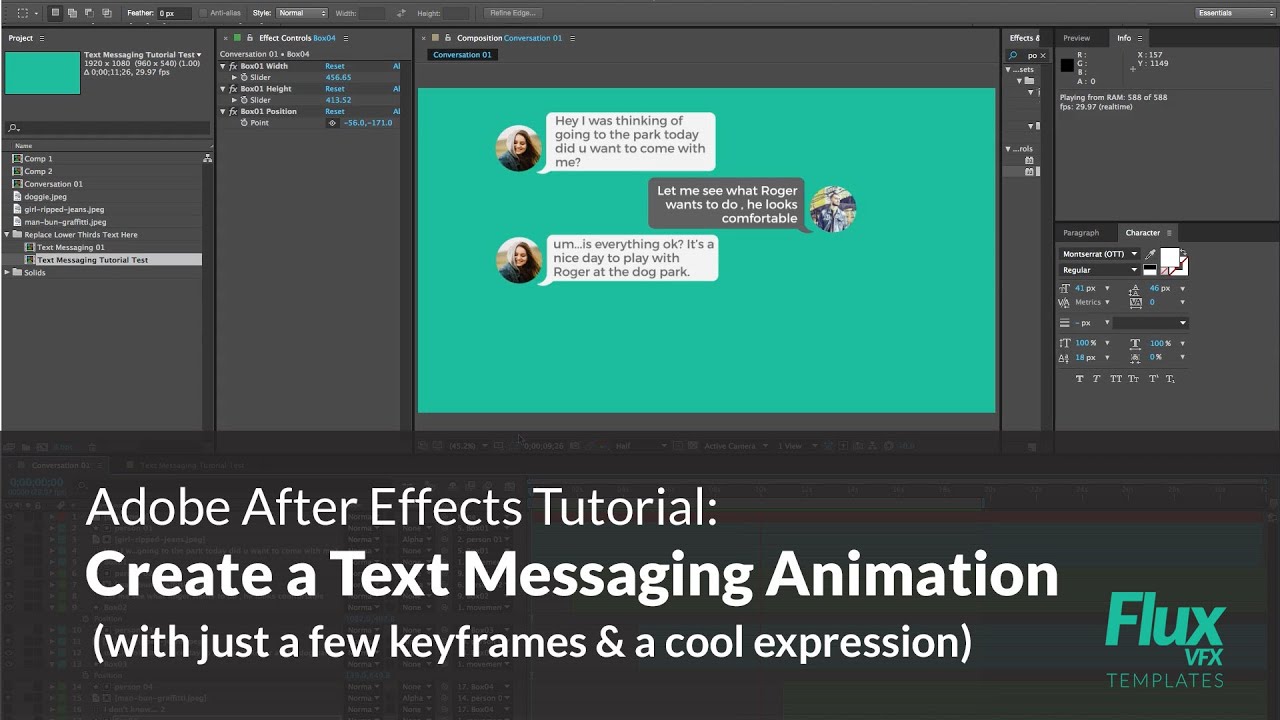Open the stroke type dropdown in Character panel

tap(1151, 323)
